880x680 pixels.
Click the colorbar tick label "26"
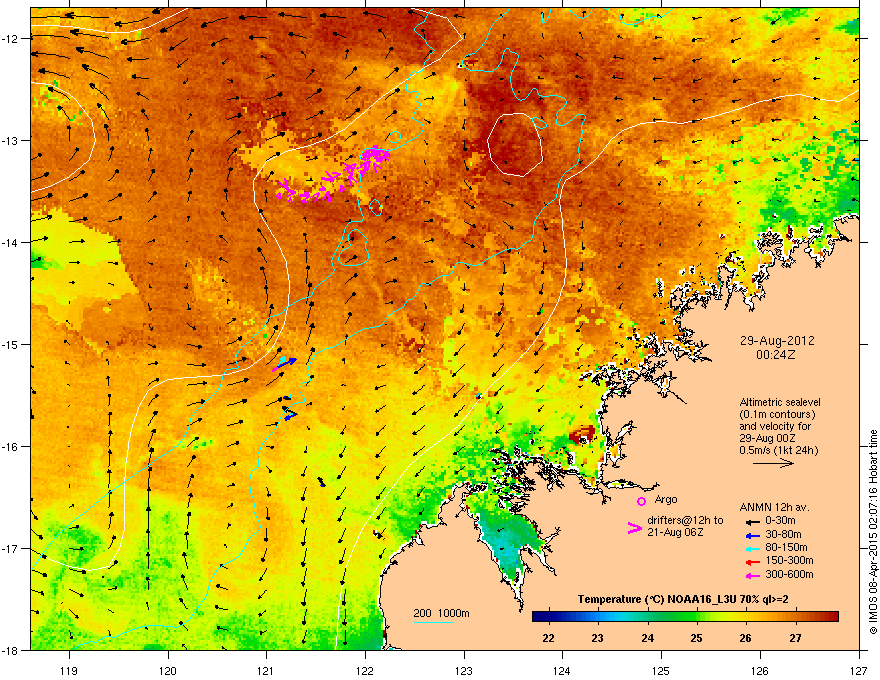[x=745, y=638]
